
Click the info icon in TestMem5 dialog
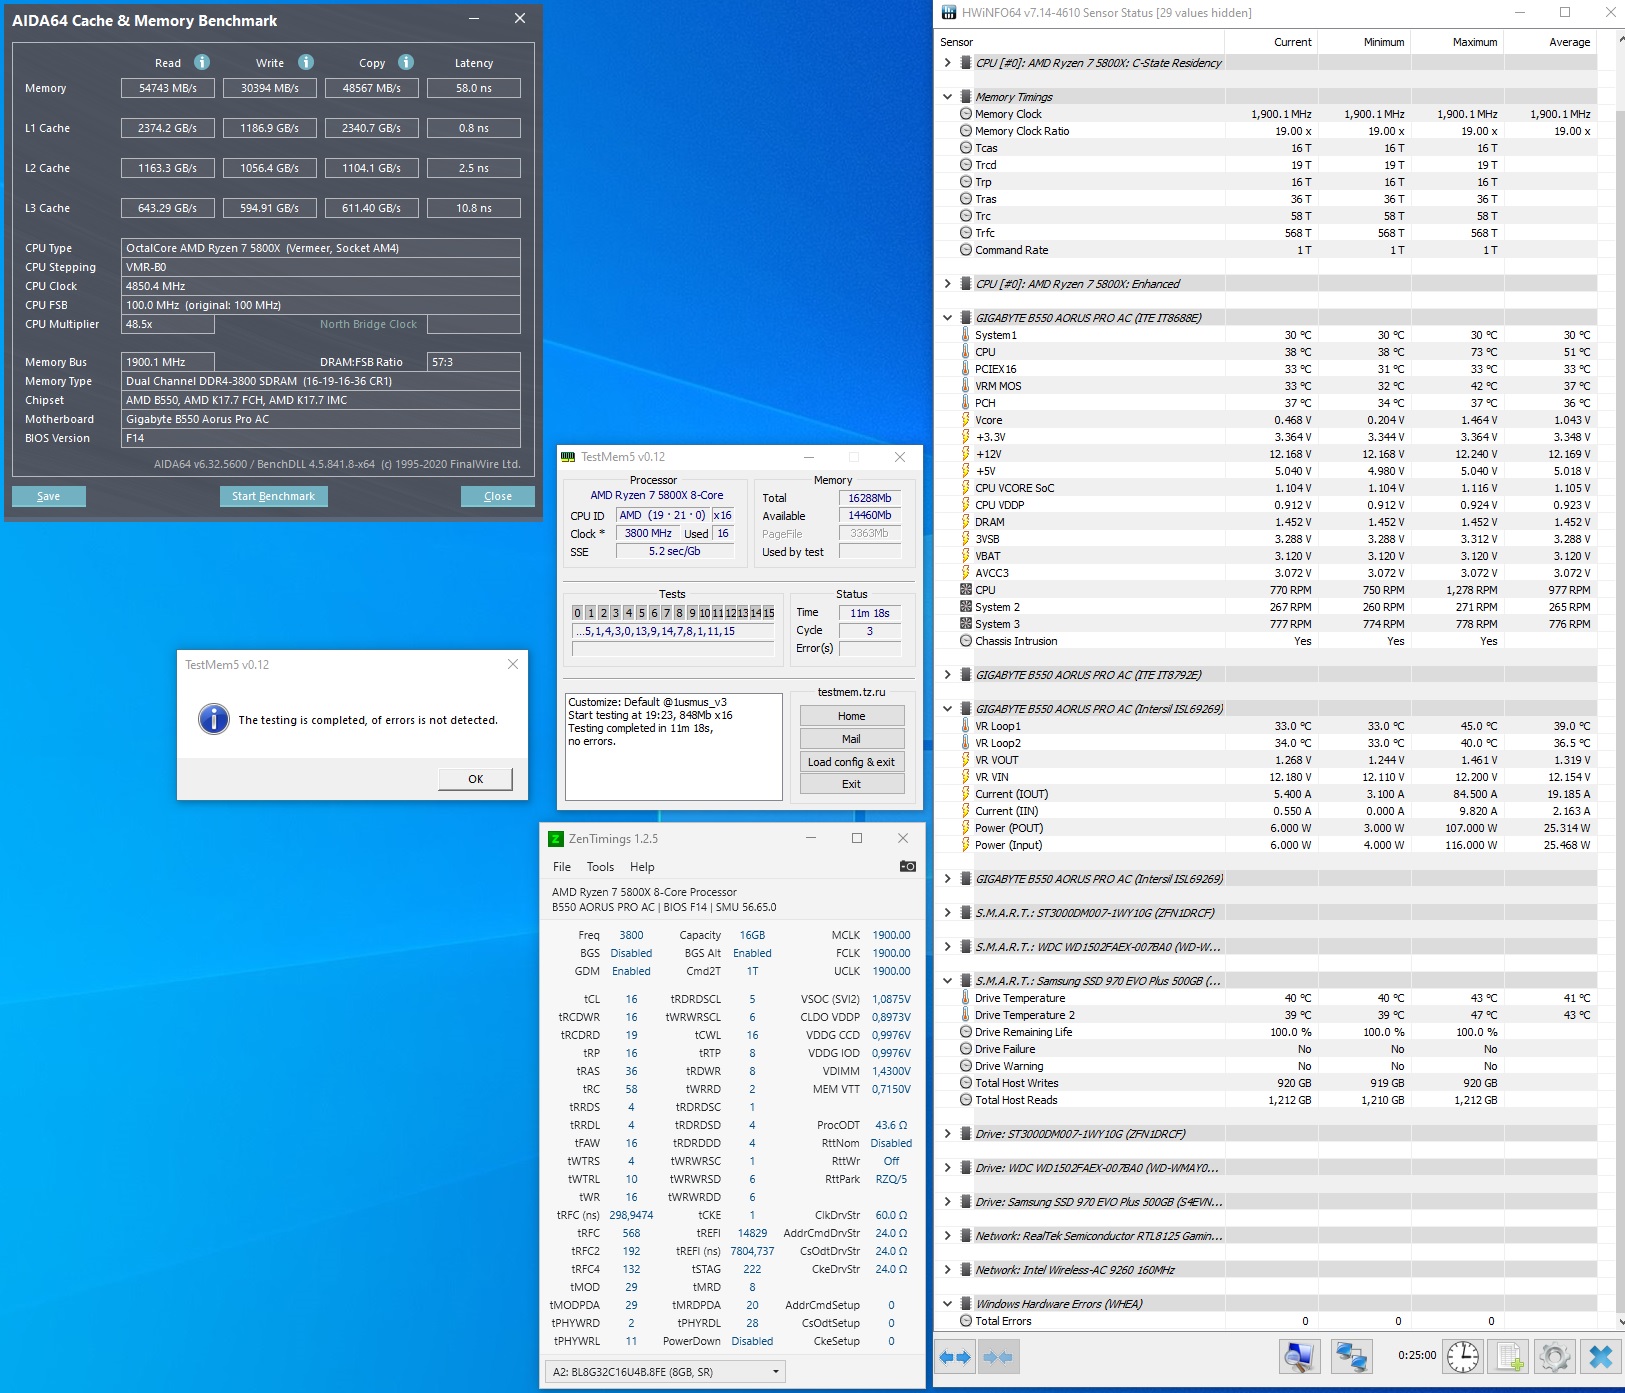point(214,719)
